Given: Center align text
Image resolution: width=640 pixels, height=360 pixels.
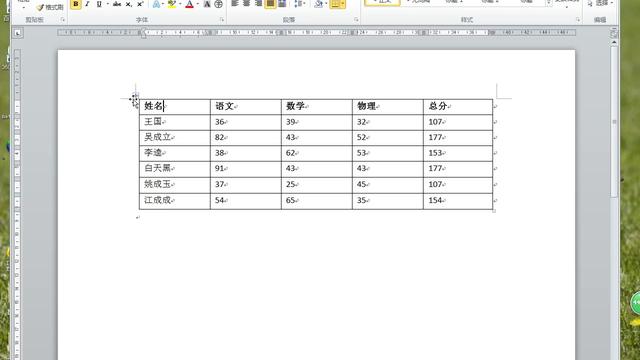Looking at the screenshot, I should (x=247, y=4).
